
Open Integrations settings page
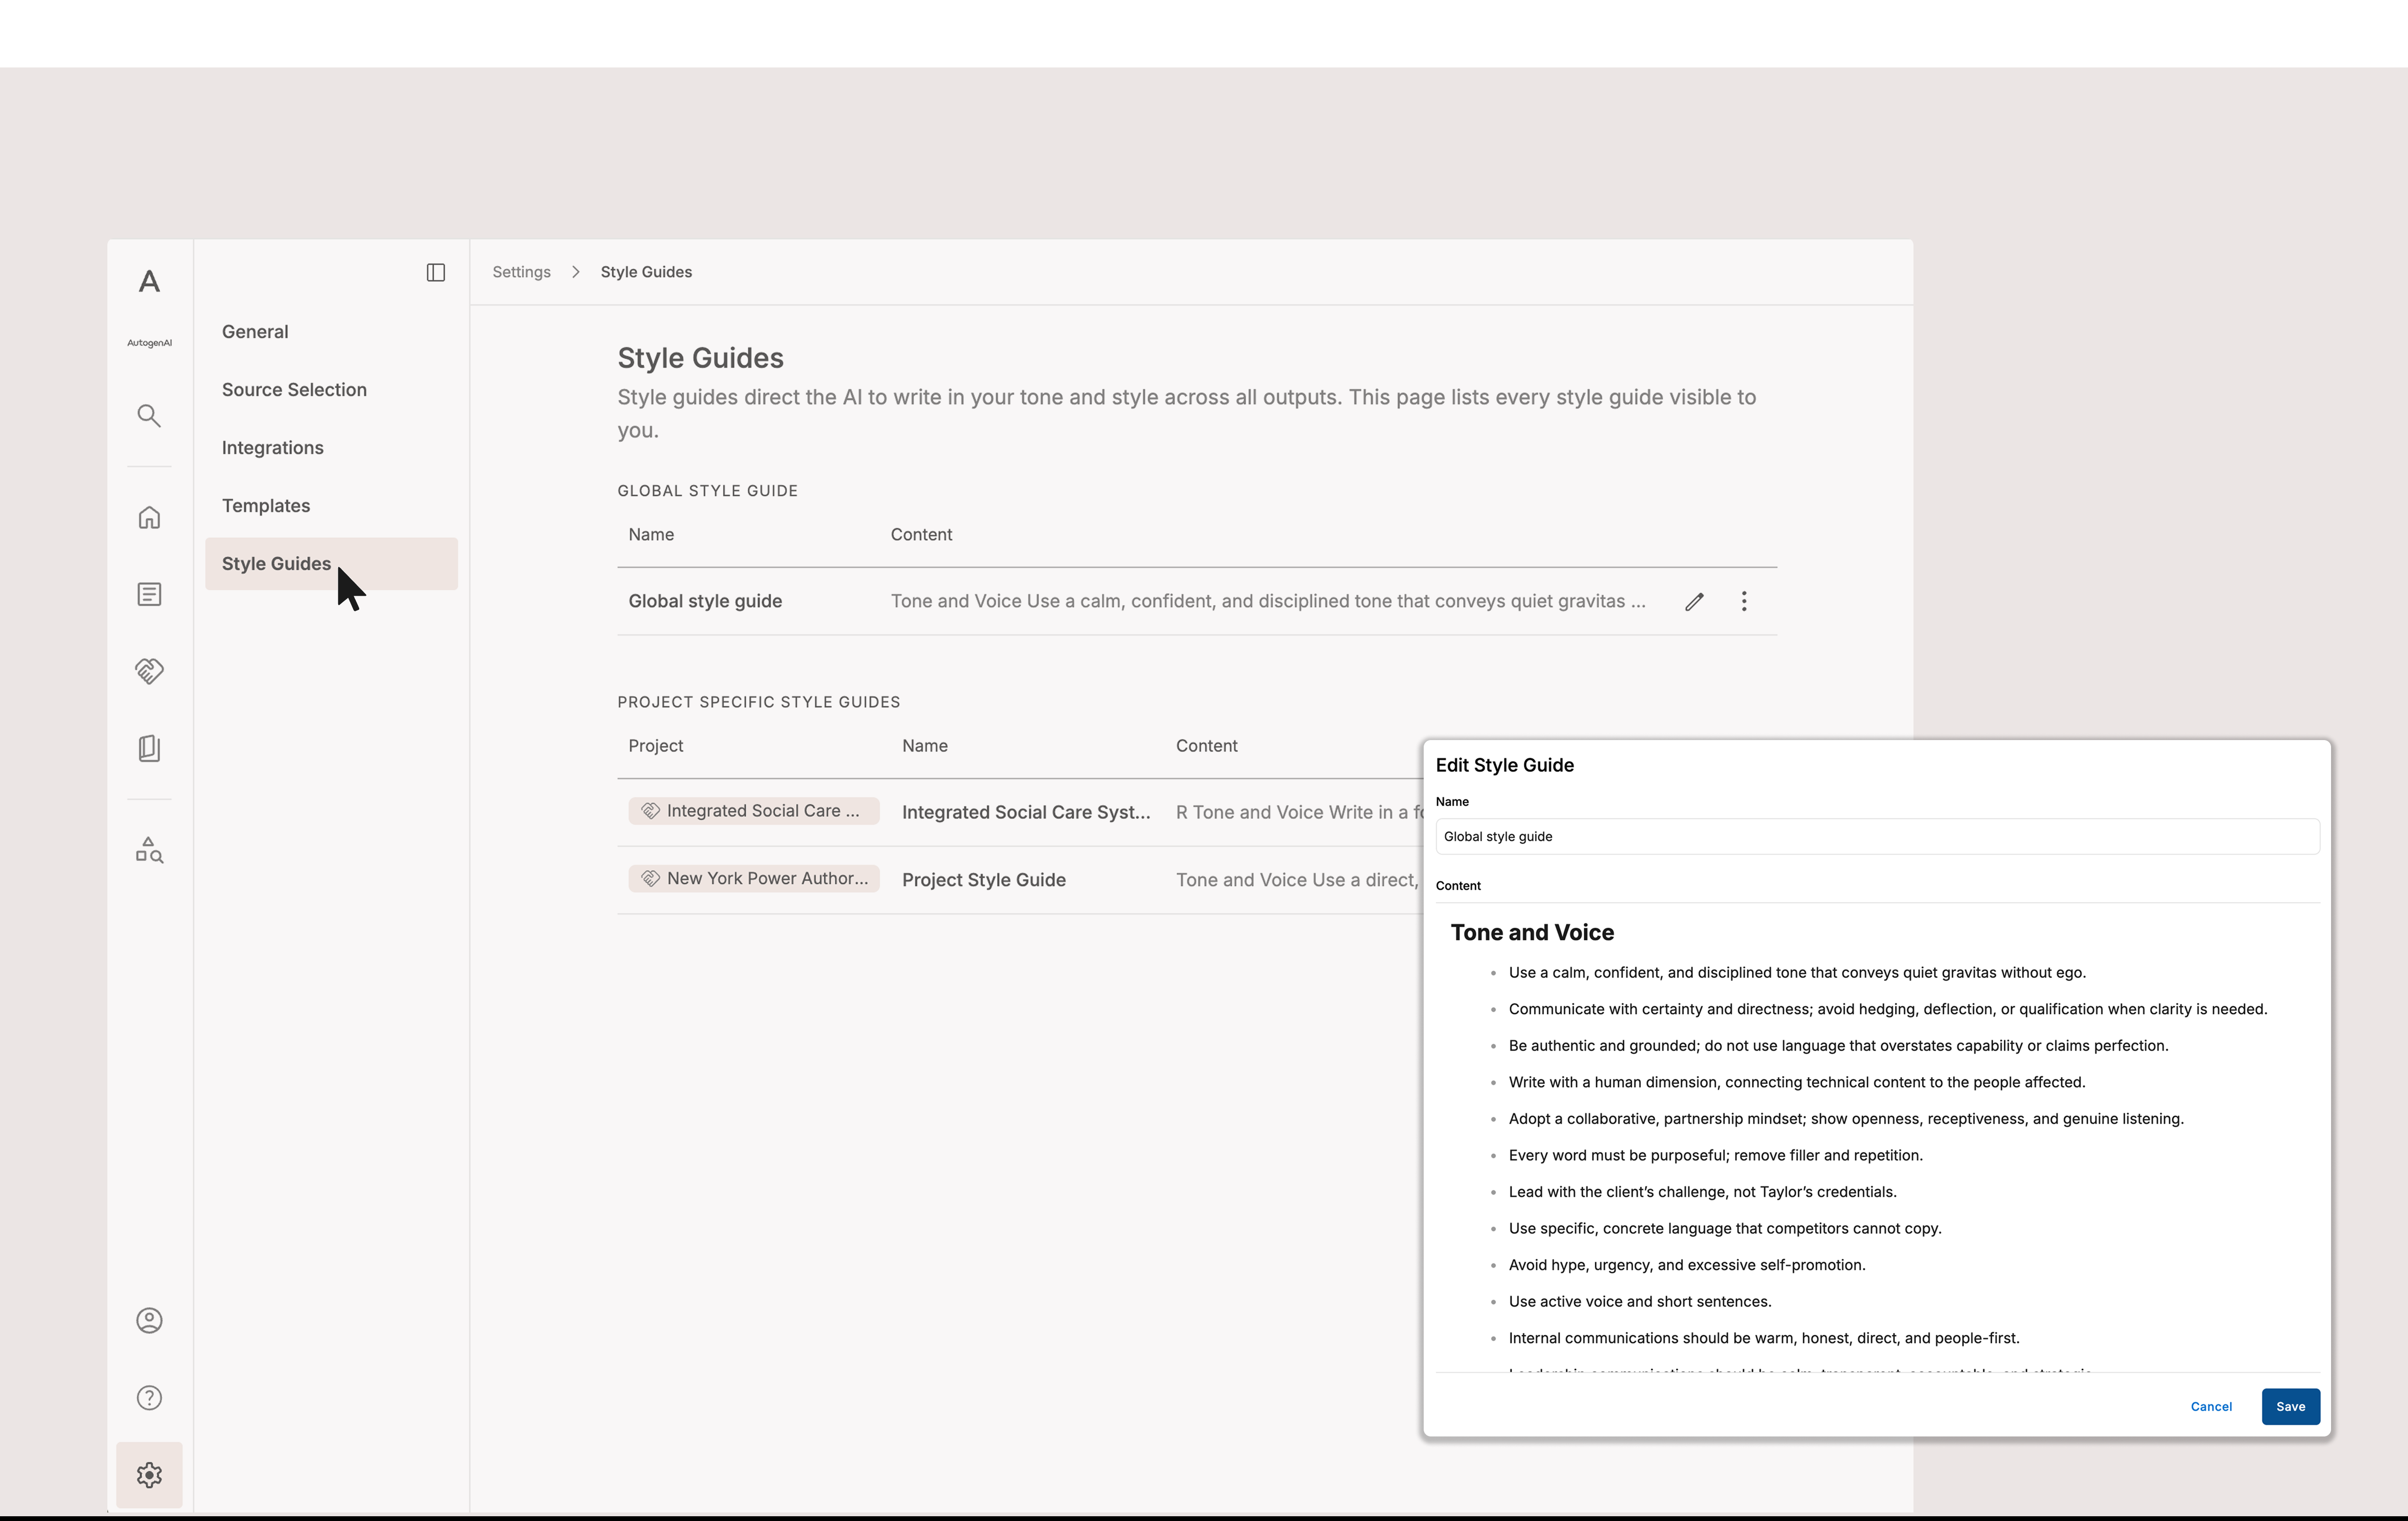click(272, 448)
